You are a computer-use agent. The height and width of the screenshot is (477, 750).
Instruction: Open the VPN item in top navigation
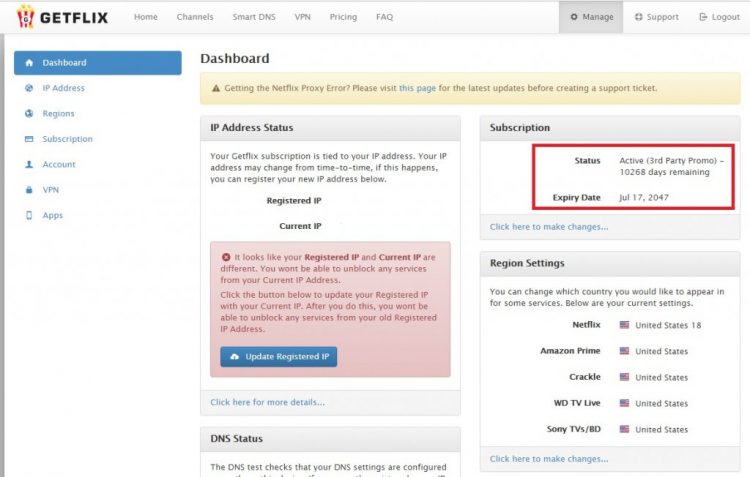[x=302, y=17]
